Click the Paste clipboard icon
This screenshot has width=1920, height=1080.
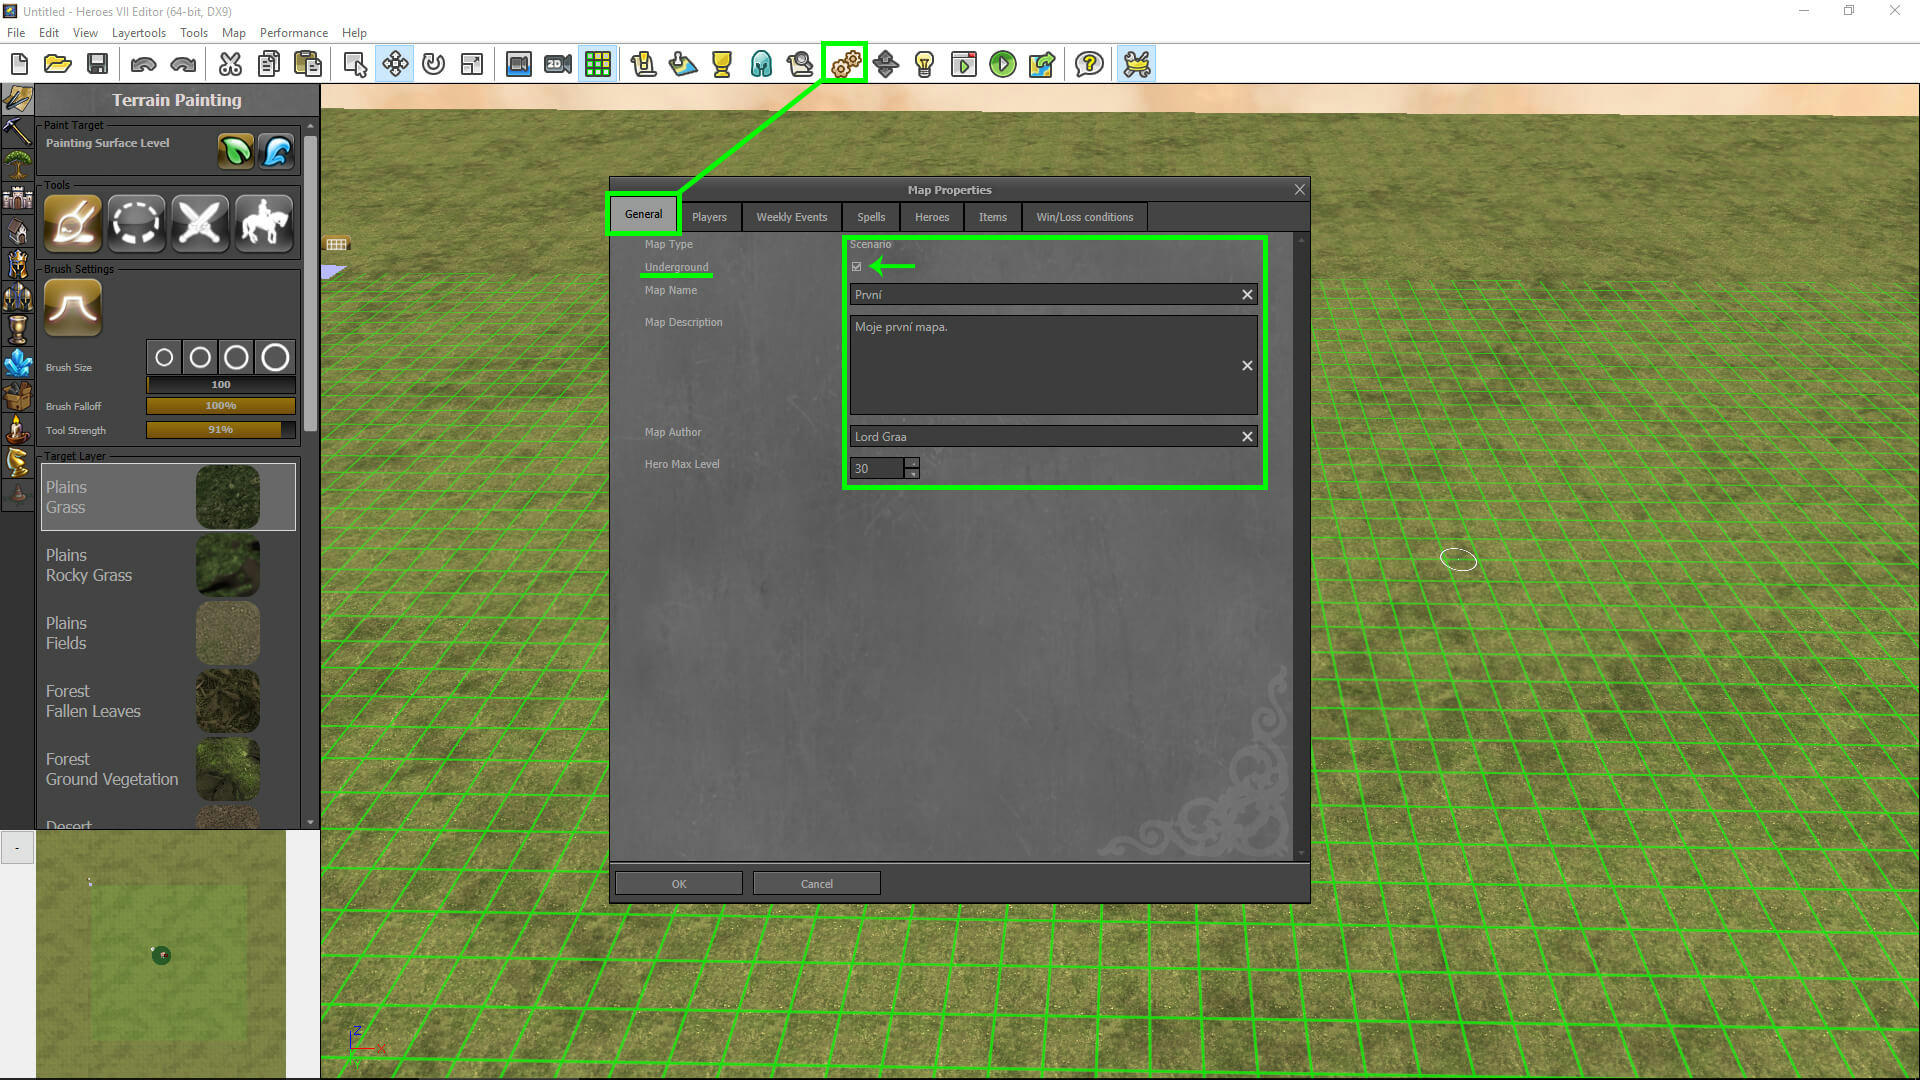[x=308, y=64]
